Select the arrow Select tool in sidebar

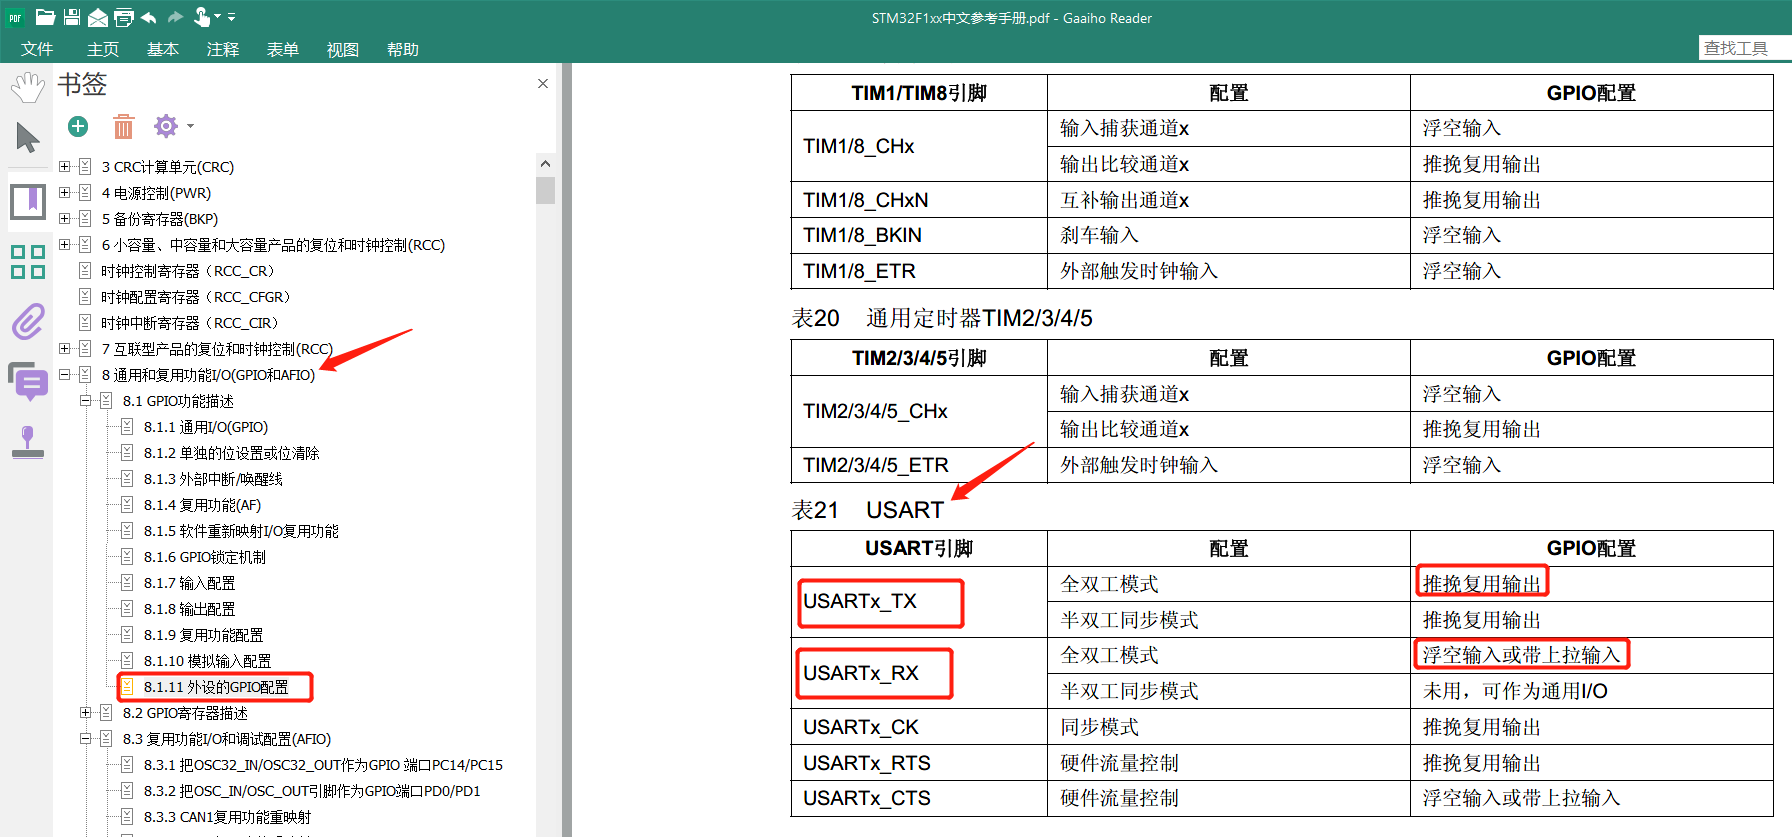(28, 137)
